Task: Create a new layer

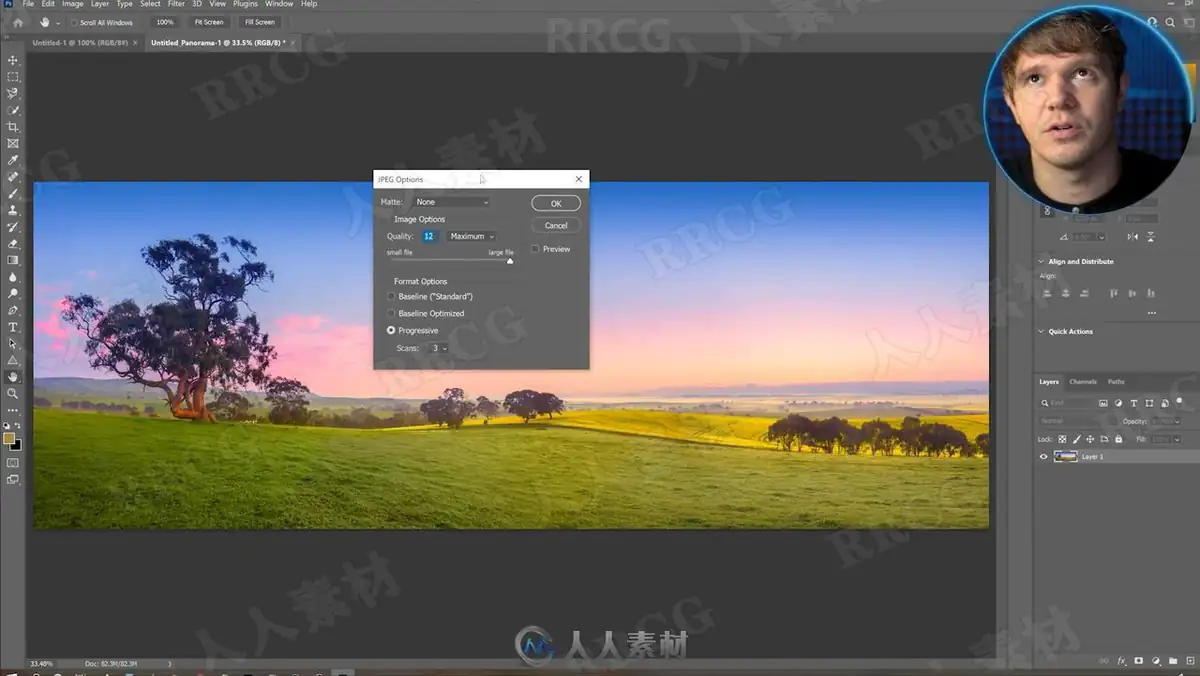Action: (x=1188, y=660)
